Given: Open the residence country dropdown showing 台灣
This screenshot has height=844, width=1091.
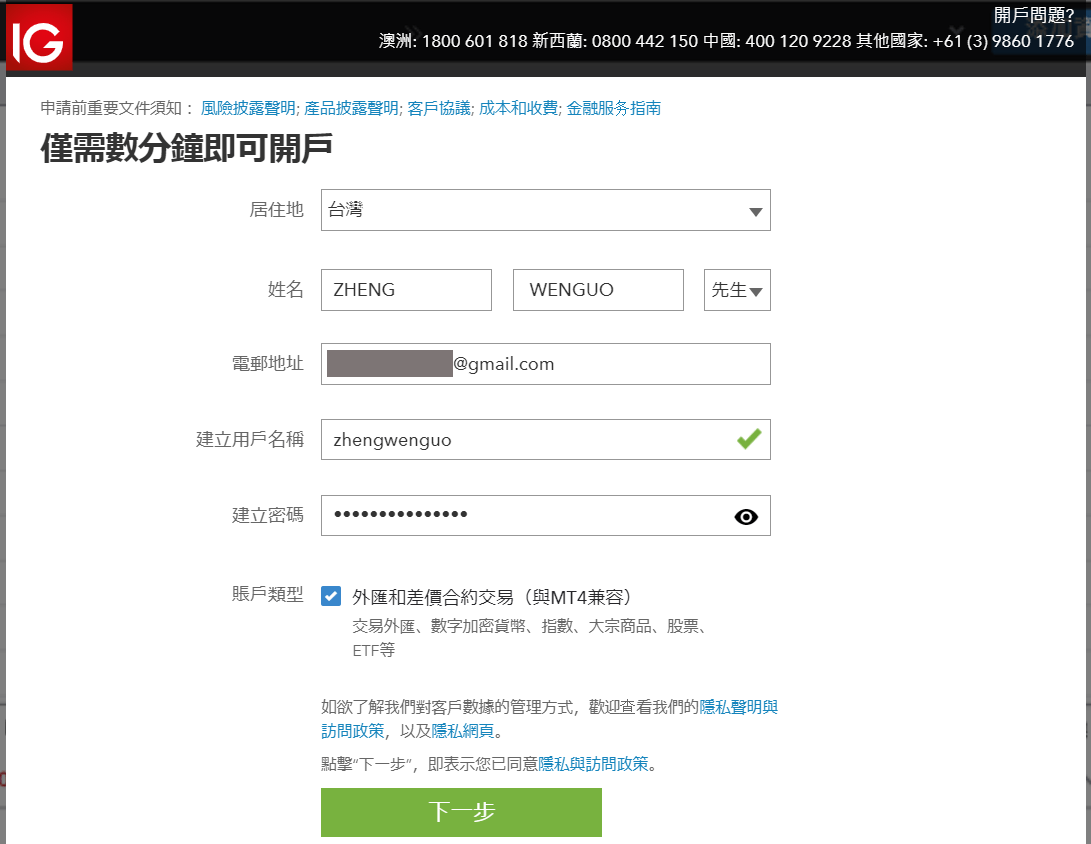Looking at the screenshot, I should 545,210.
